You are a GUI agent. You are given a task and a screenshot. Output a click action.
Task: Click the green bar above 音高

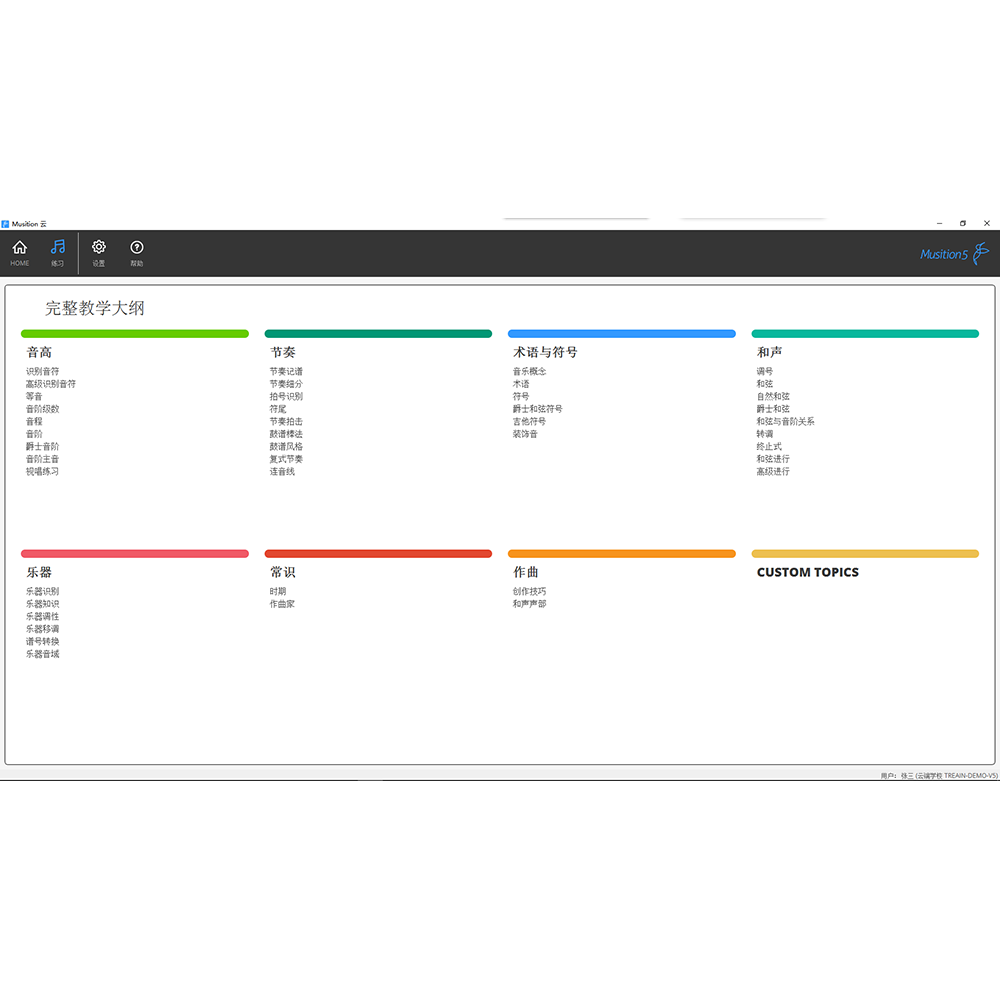(135, 334)
